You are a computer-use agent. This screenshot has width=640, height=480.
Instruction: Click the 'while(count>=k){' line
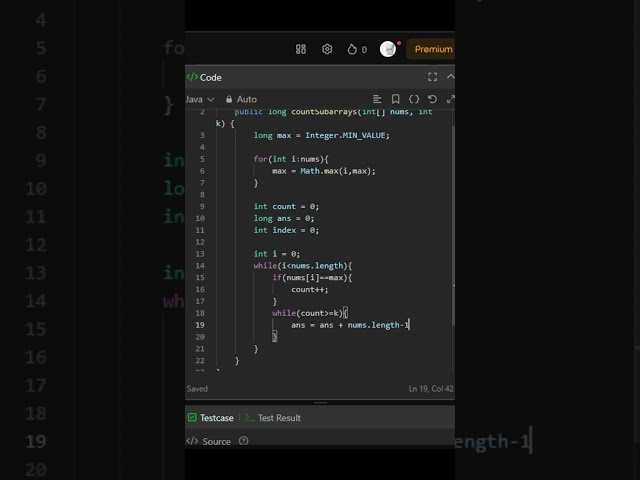coord(310,313)
